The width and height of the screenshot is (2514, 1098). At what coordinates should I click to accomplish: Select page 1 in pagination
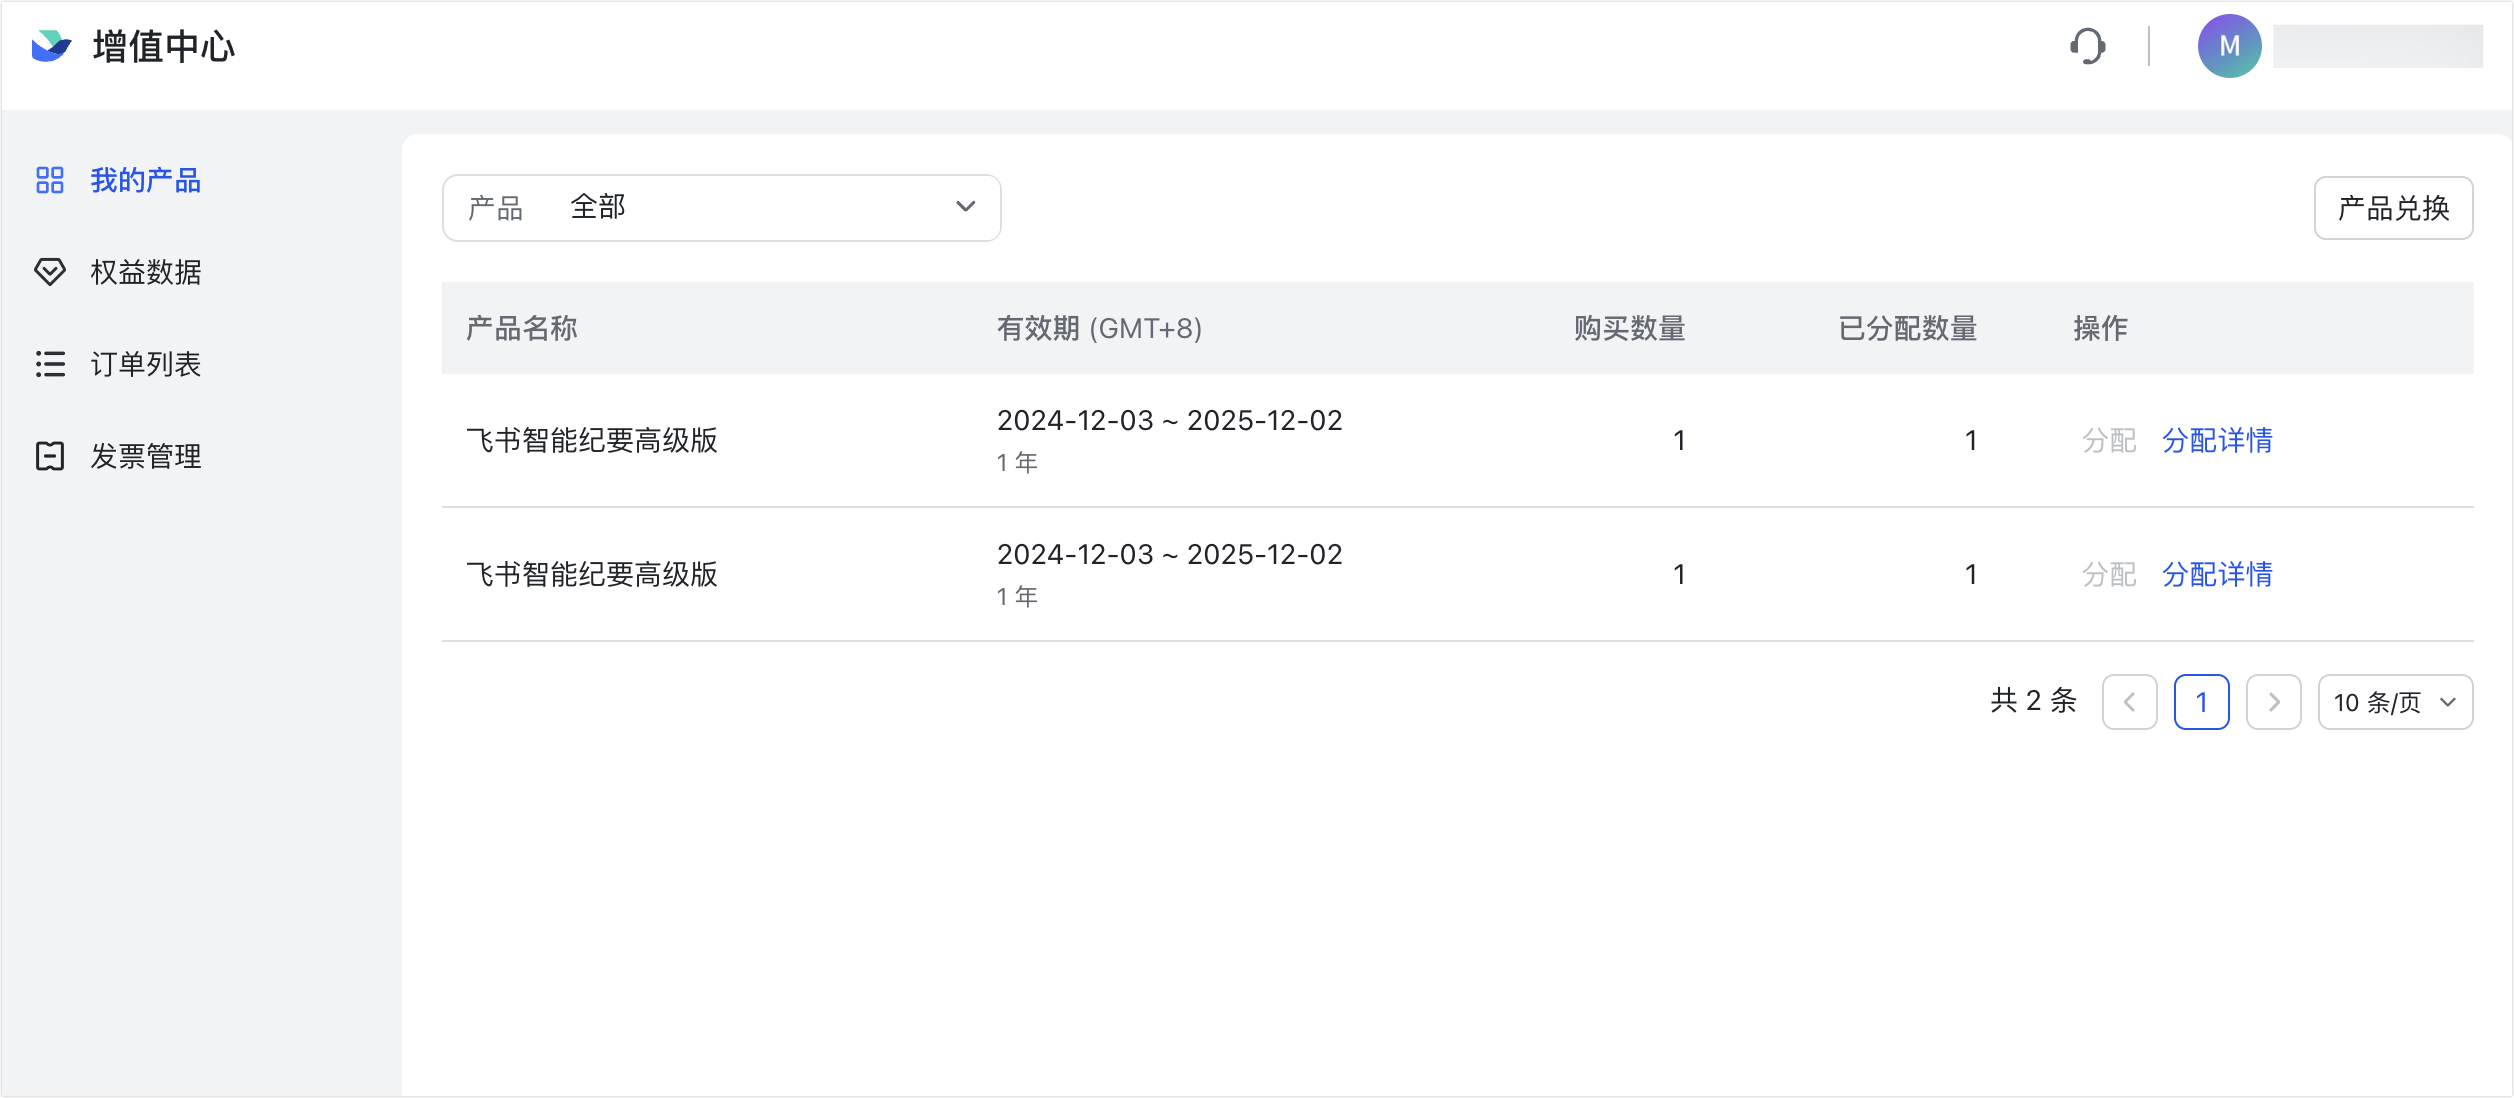pyautogui.click(x=2201, y=702)
